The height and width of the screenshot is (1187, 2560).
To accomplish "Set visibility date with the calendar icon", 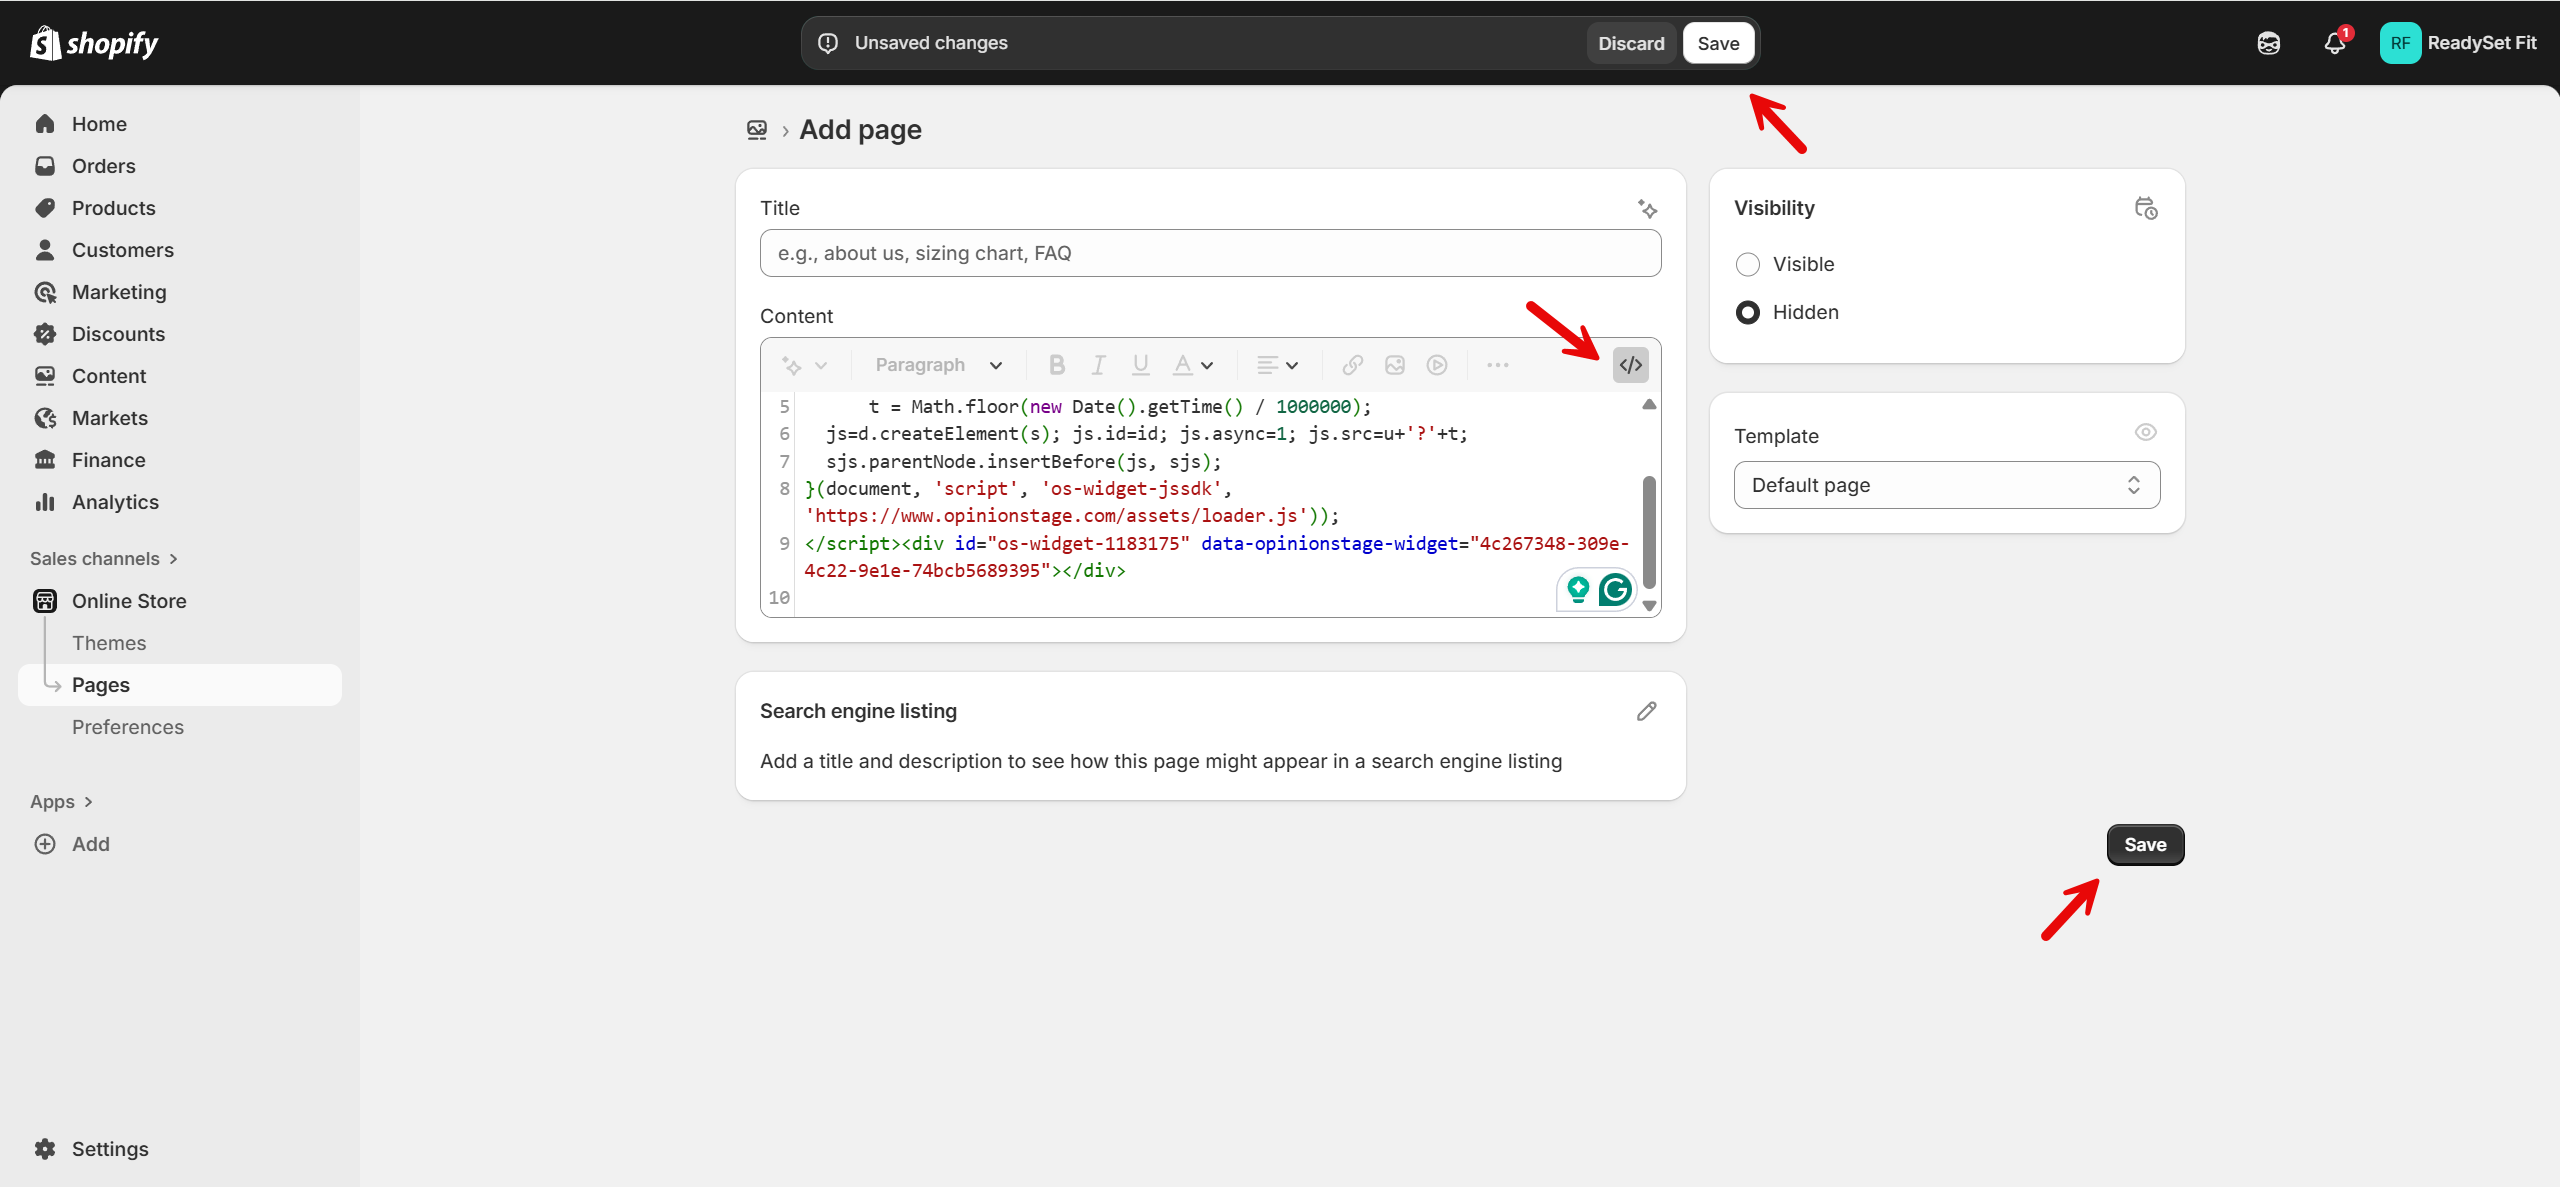I will [x=2146, y=208].
